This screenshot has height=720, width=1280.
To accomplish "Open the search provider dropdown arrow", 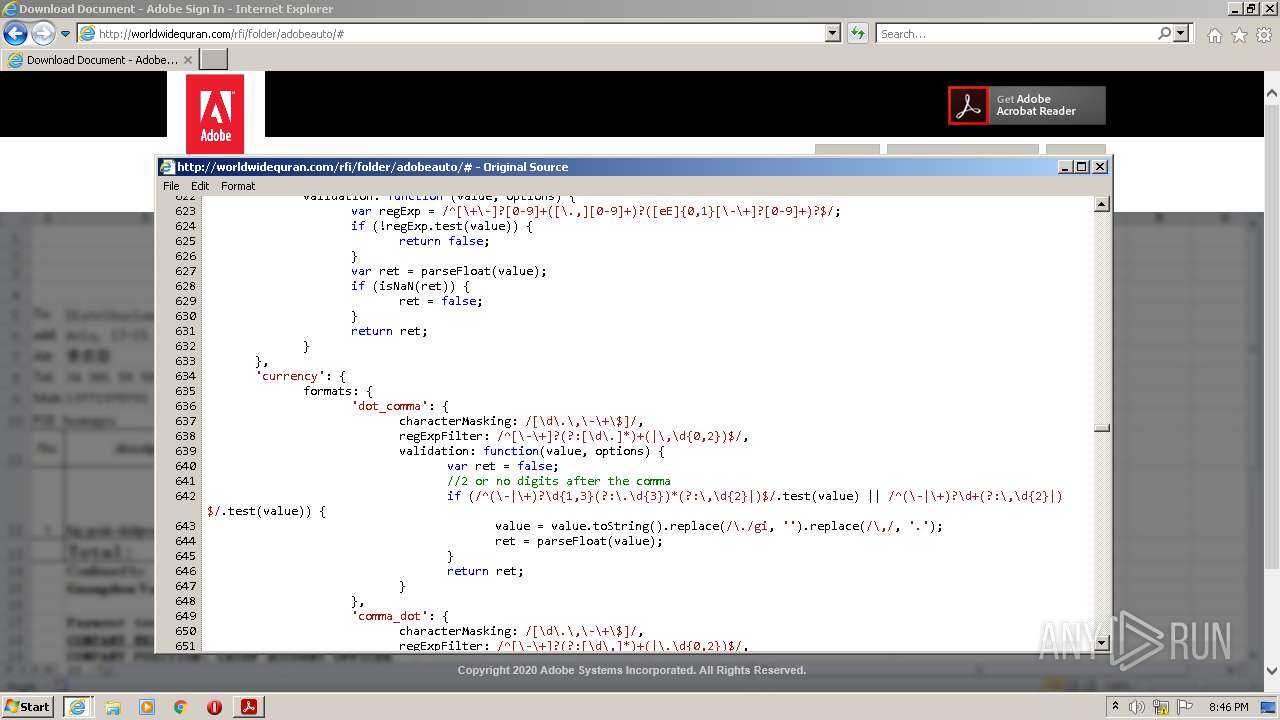I will coord(1181,34).
